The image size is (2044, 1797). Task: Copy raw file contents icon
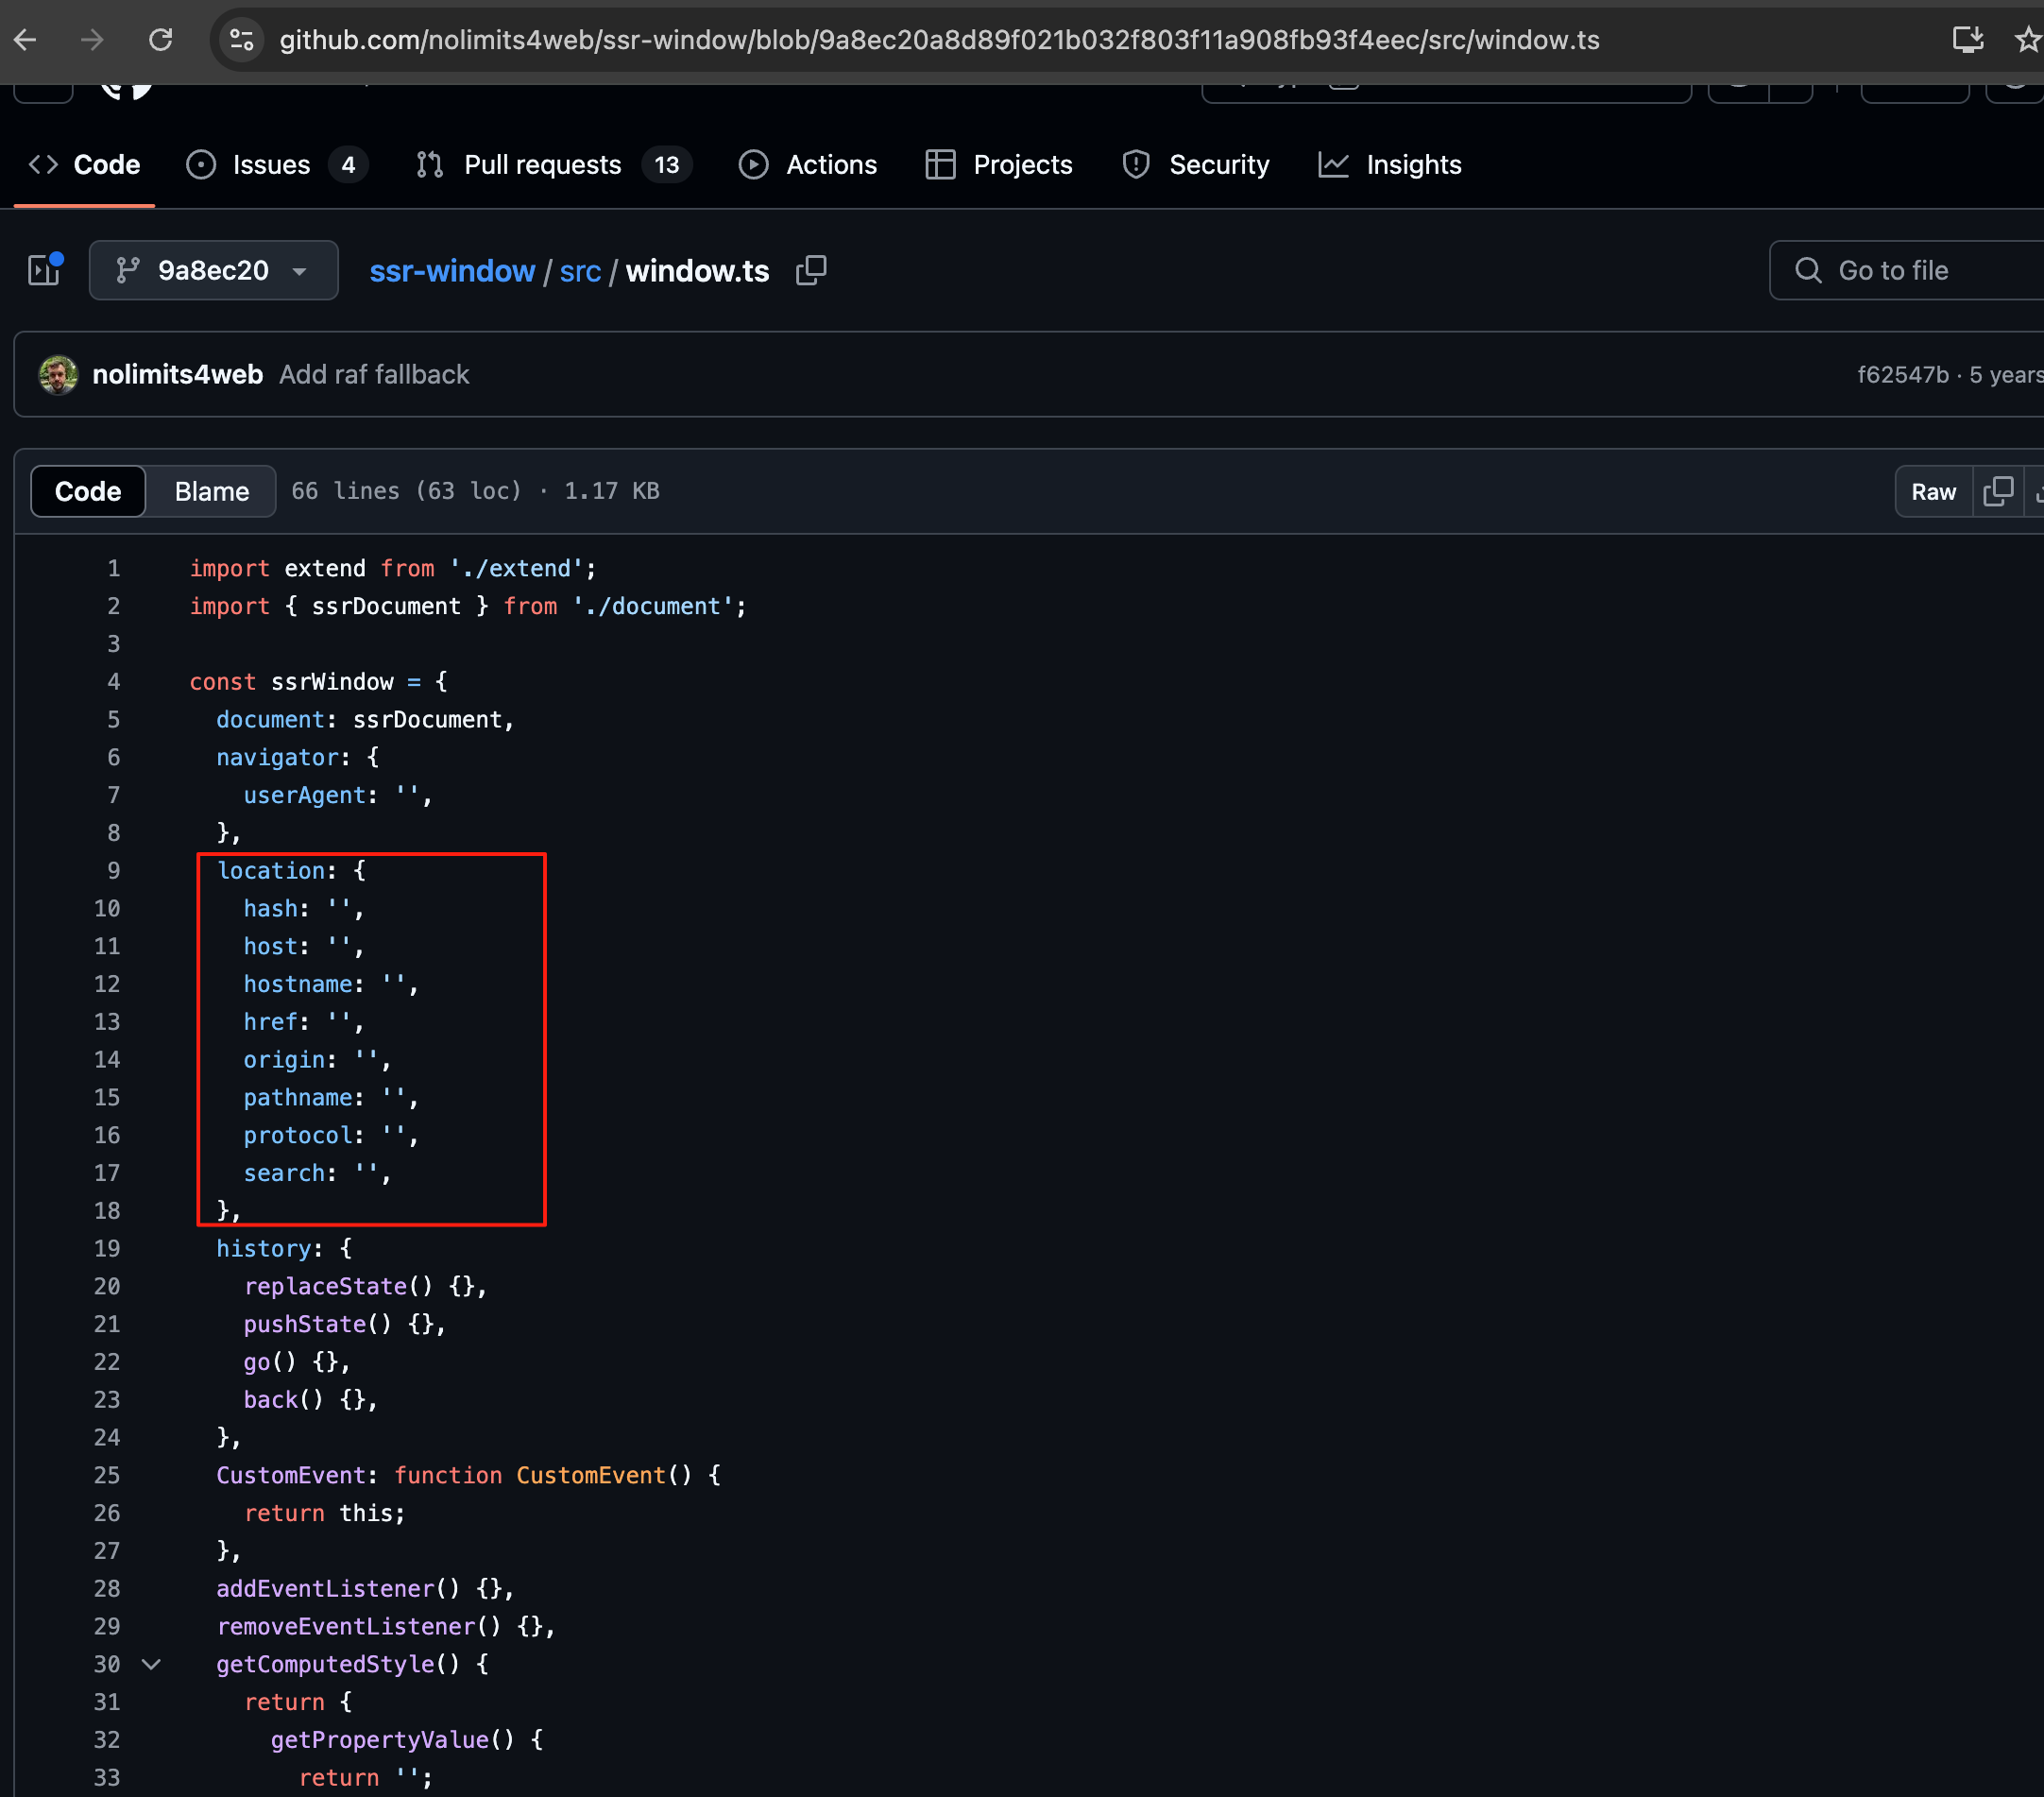1997,491
